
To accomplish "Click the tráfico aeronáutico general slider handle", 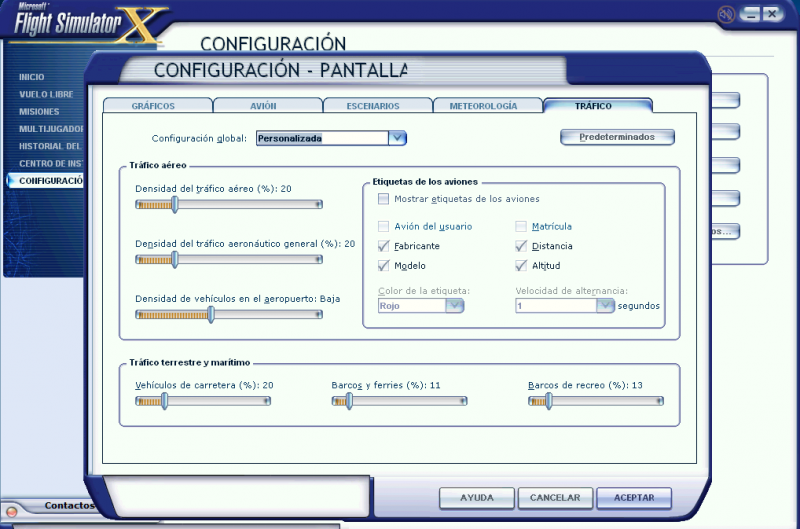I will [174, 260].
